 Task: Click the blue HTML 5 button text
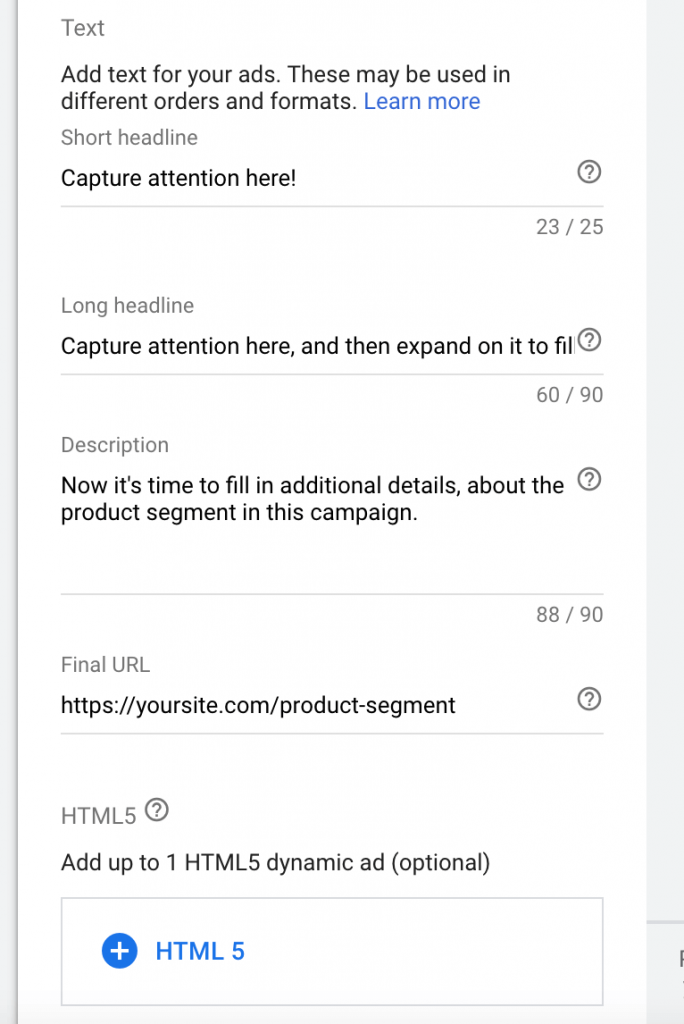[200, 951]
